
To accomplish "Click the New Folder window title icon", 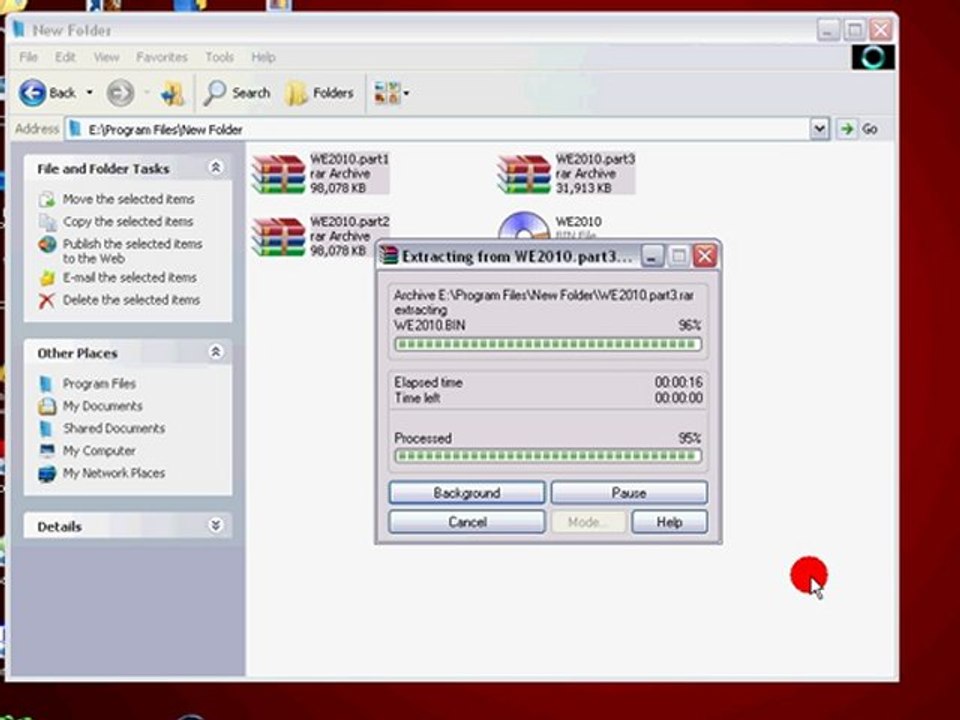I will tap(18, 29).
